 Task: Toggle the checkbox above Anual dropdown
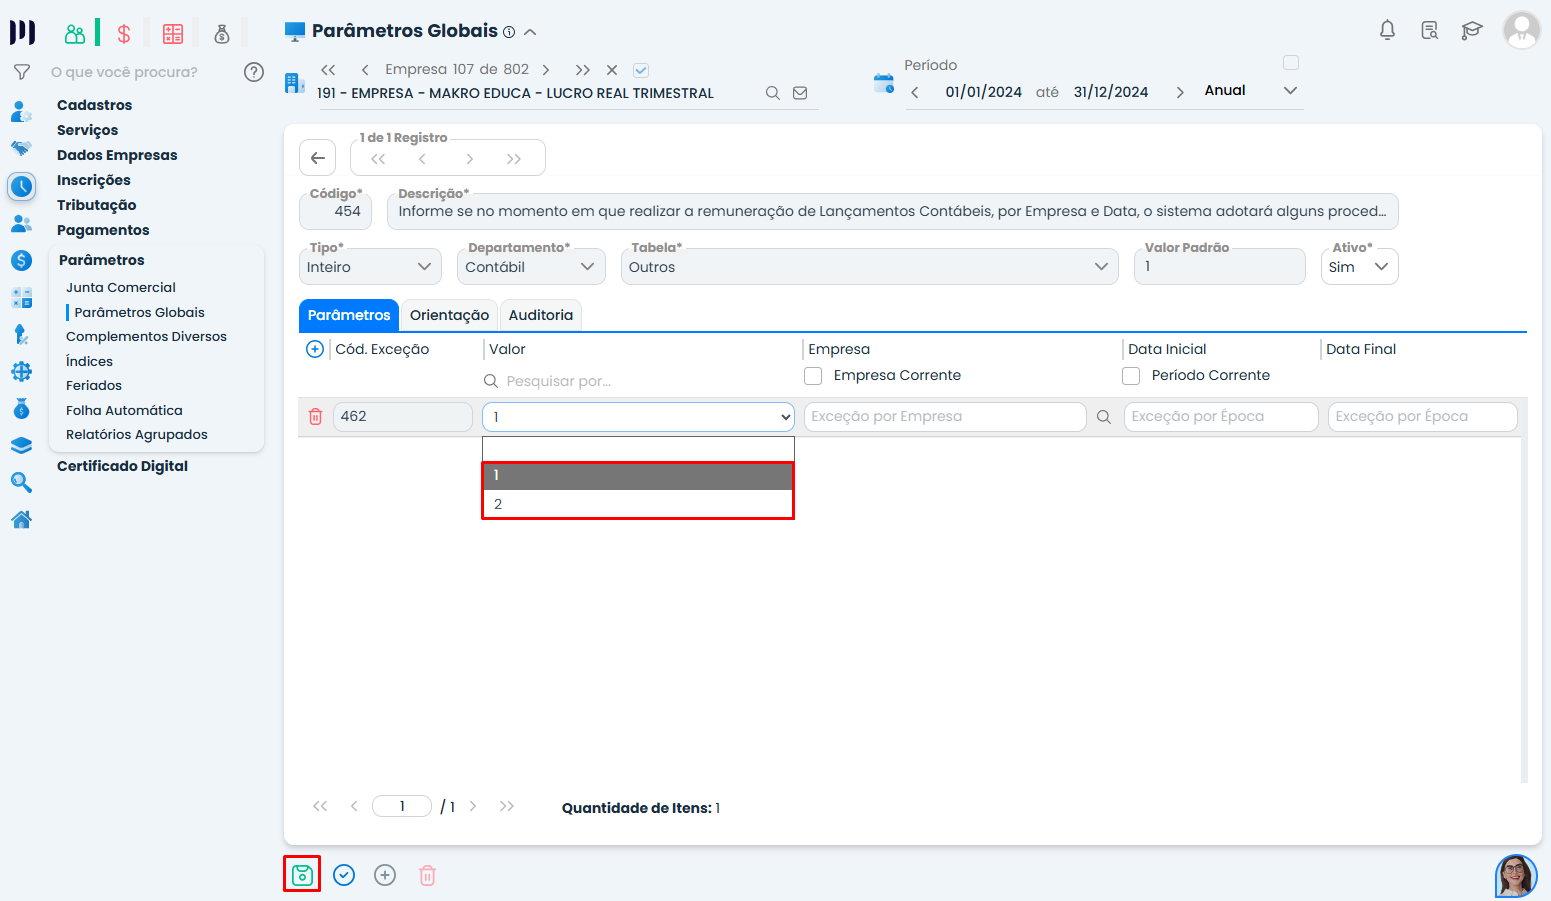(x=1291, y=63)
